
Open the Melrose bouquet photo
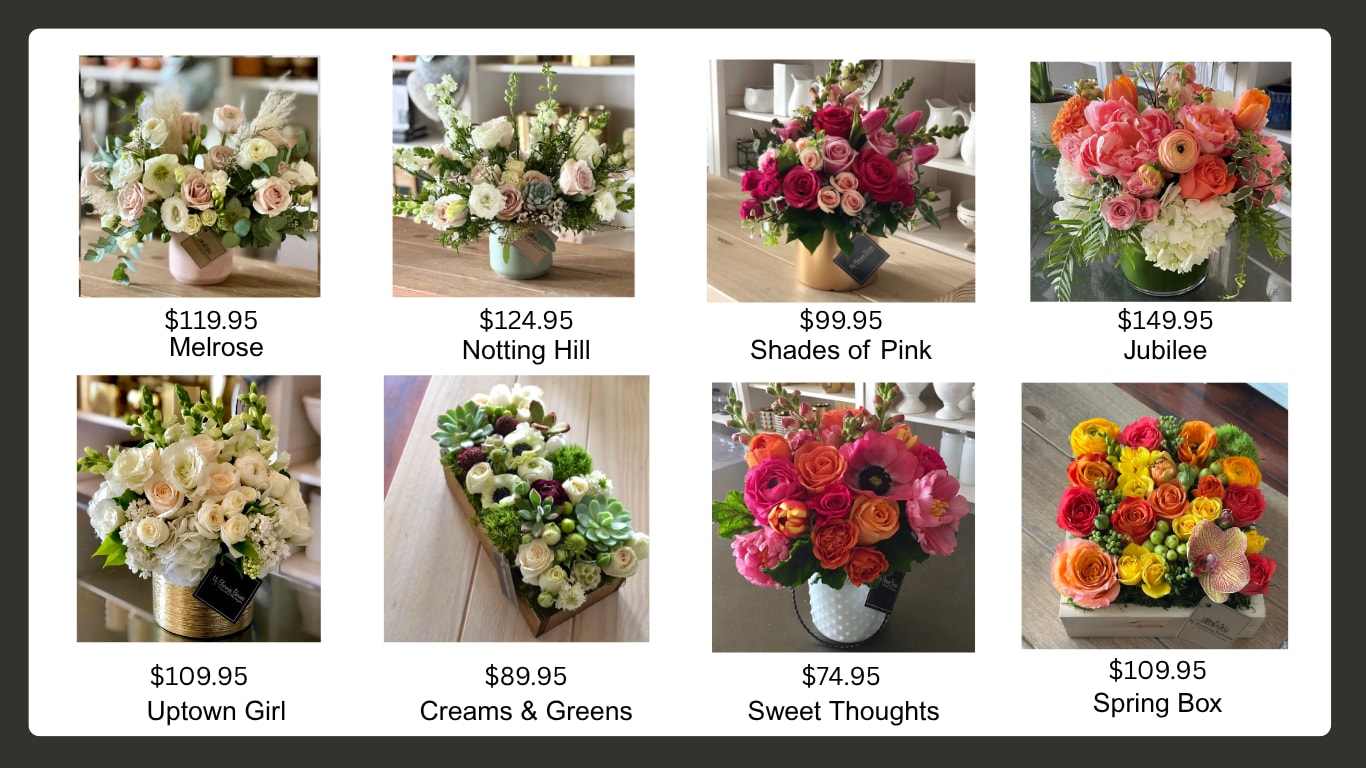(x=199, y=176)
